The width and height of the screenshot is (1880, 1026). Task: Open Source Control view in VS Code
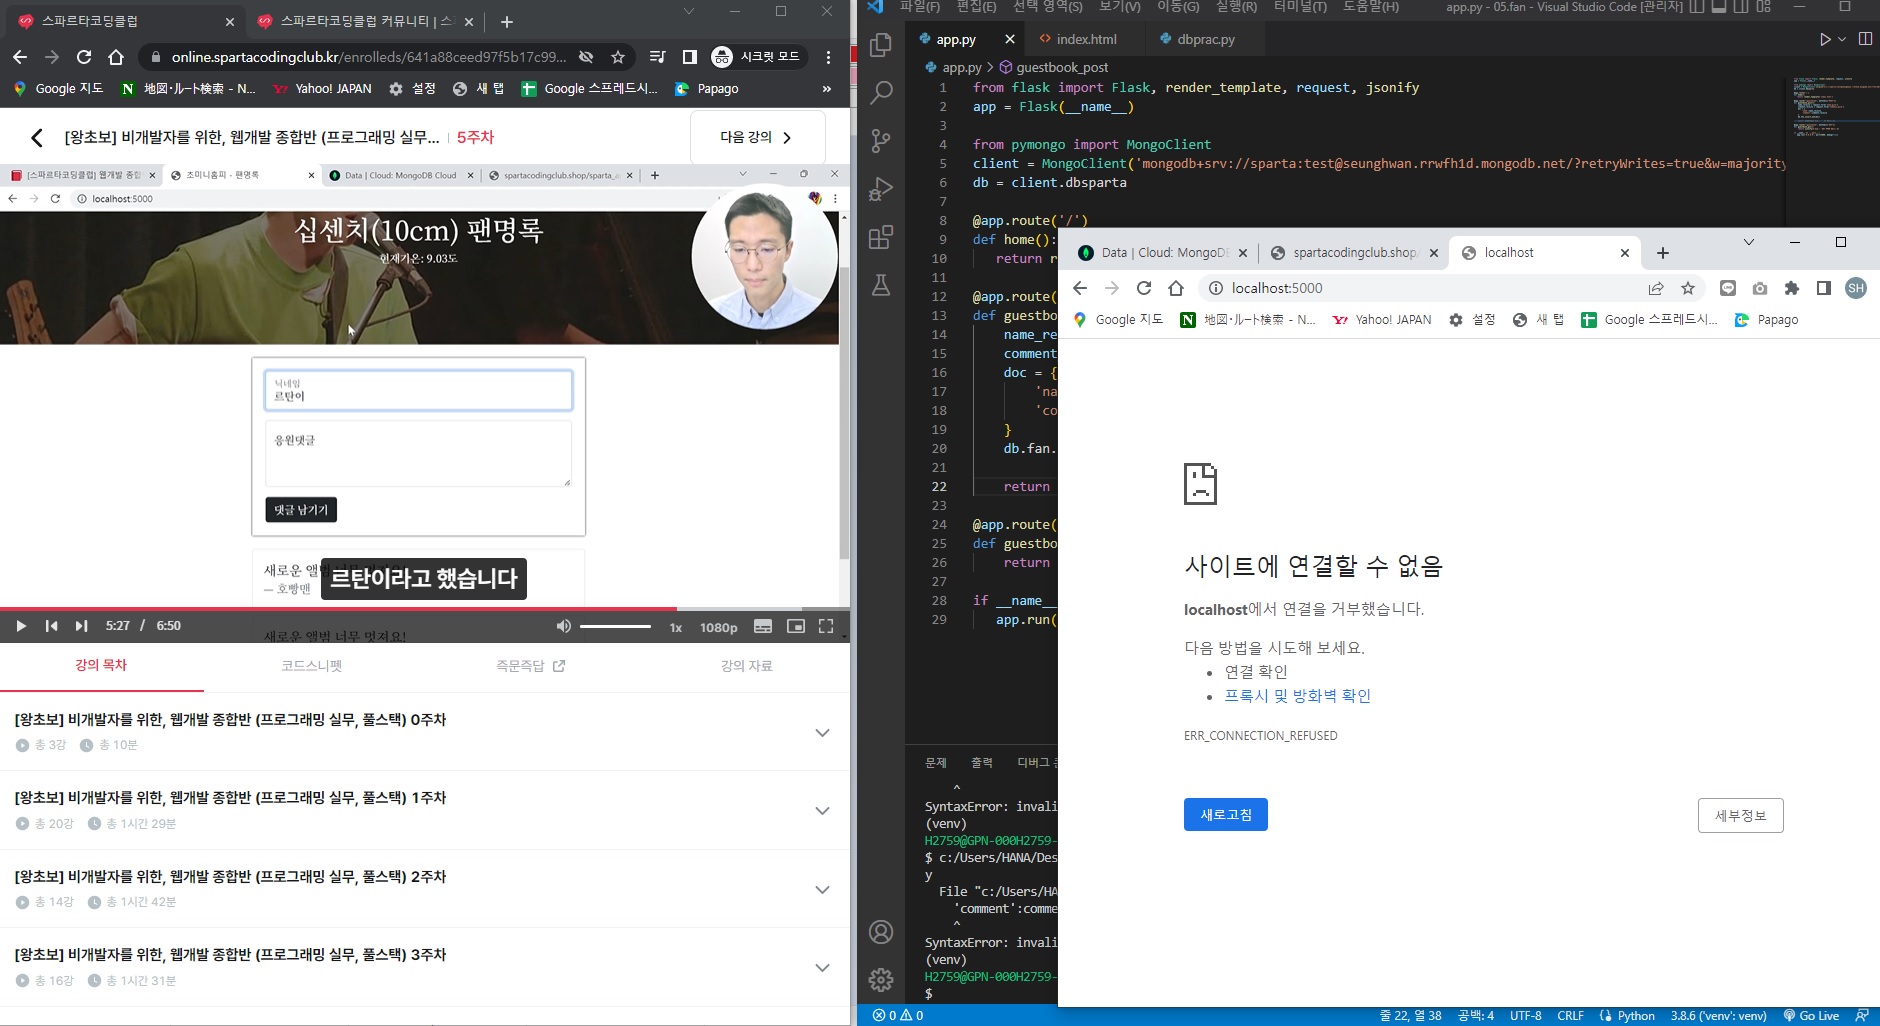click(881, 141)
